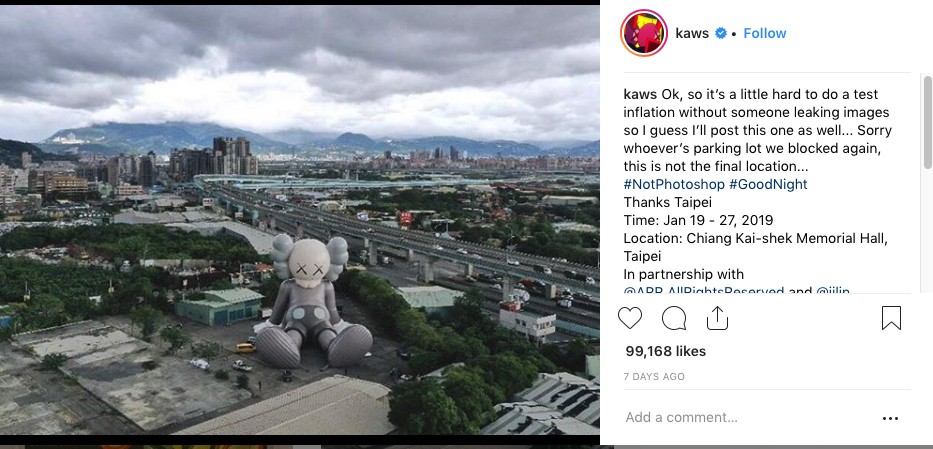Open the @jilin mention at caption end
This screenshot has width=933, height=449.
coord(833,291)
